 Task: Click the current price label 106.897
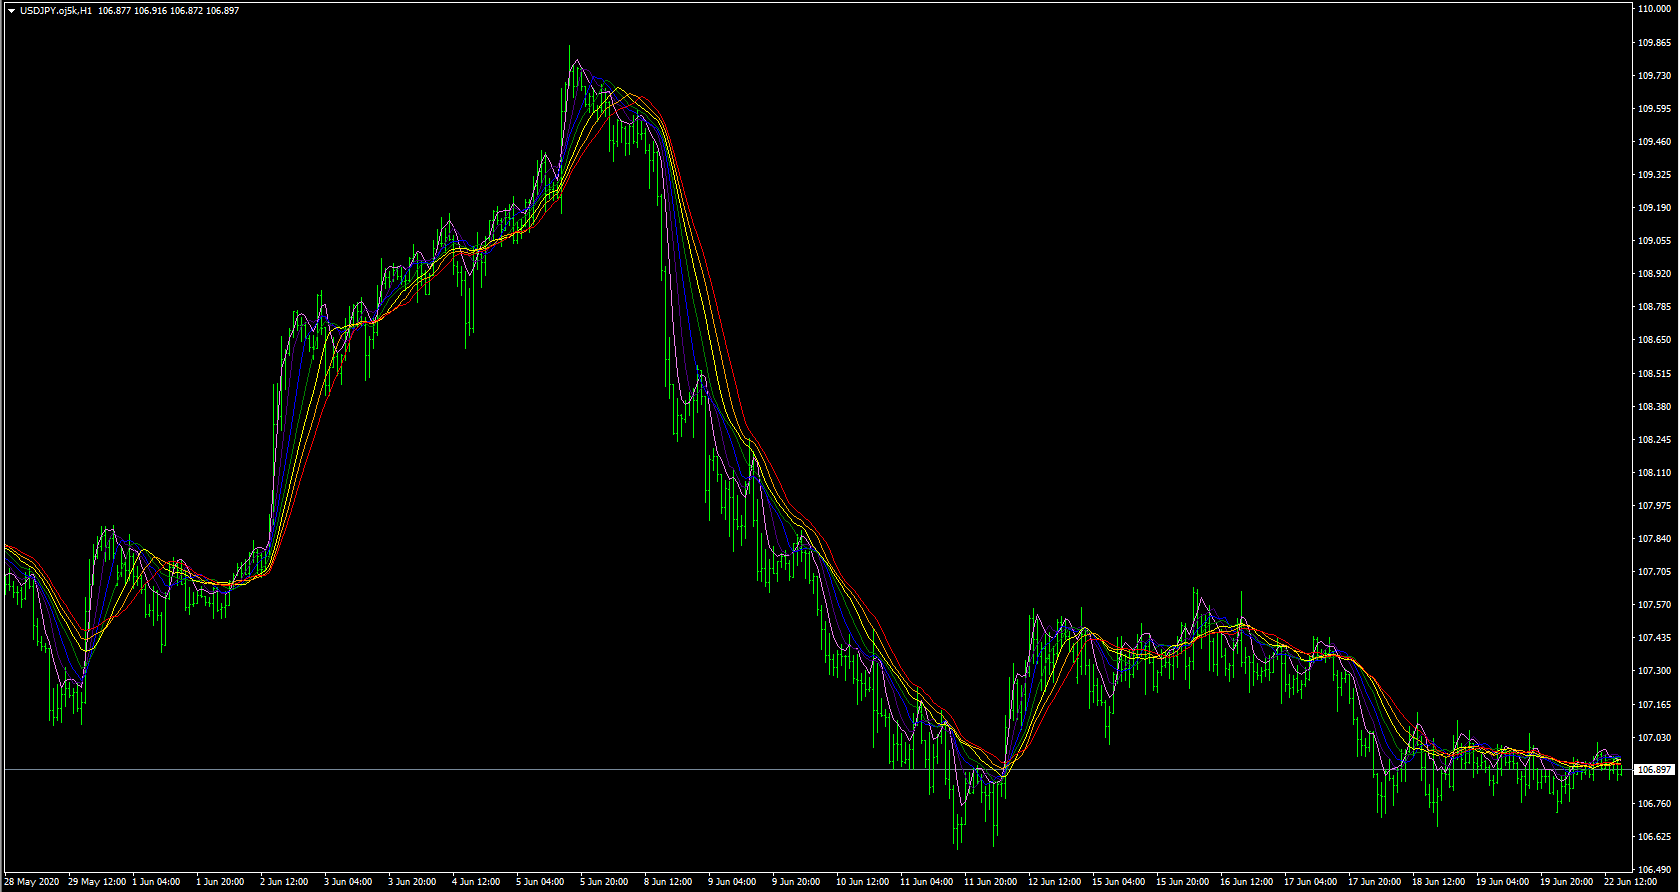click(x=1654, y=770)
